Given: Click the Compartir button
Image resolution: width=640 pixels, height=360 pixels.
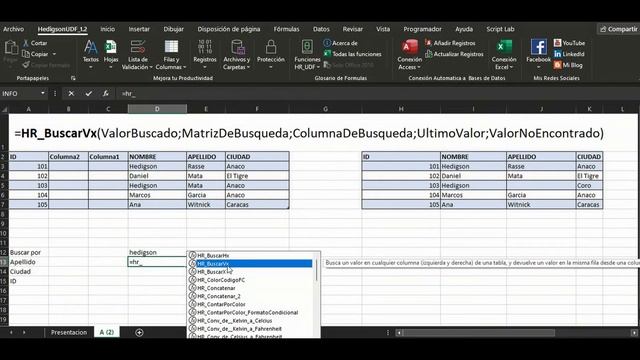Looking at the screenshot, I should 618,29.
